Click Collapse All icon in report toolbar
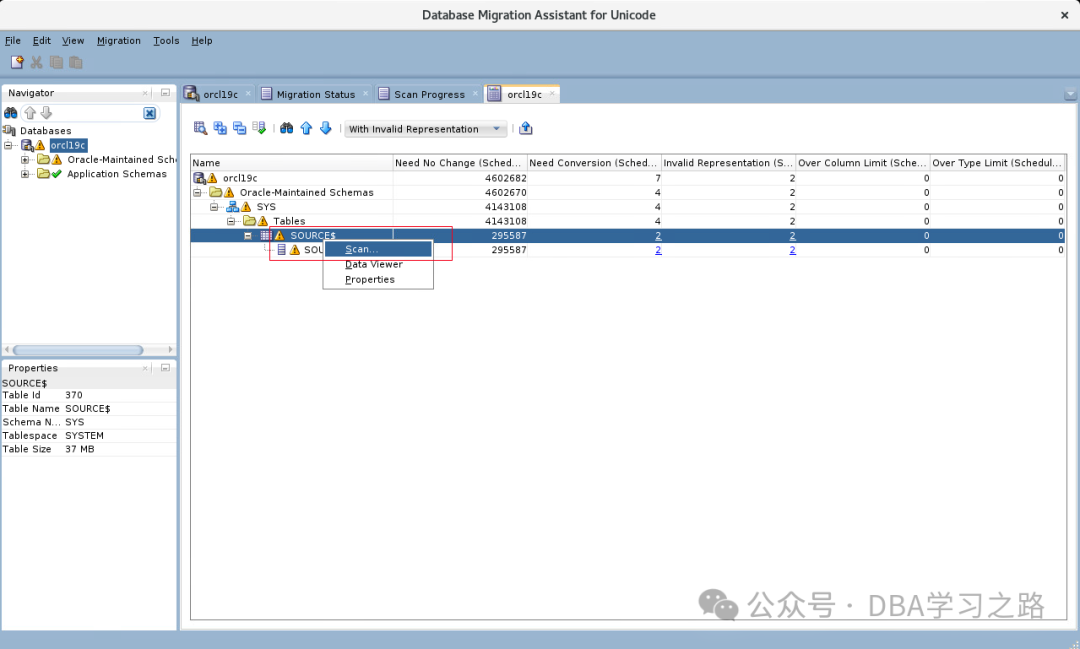This screenshot has width=1080, height=649. [x=240, y=128]
